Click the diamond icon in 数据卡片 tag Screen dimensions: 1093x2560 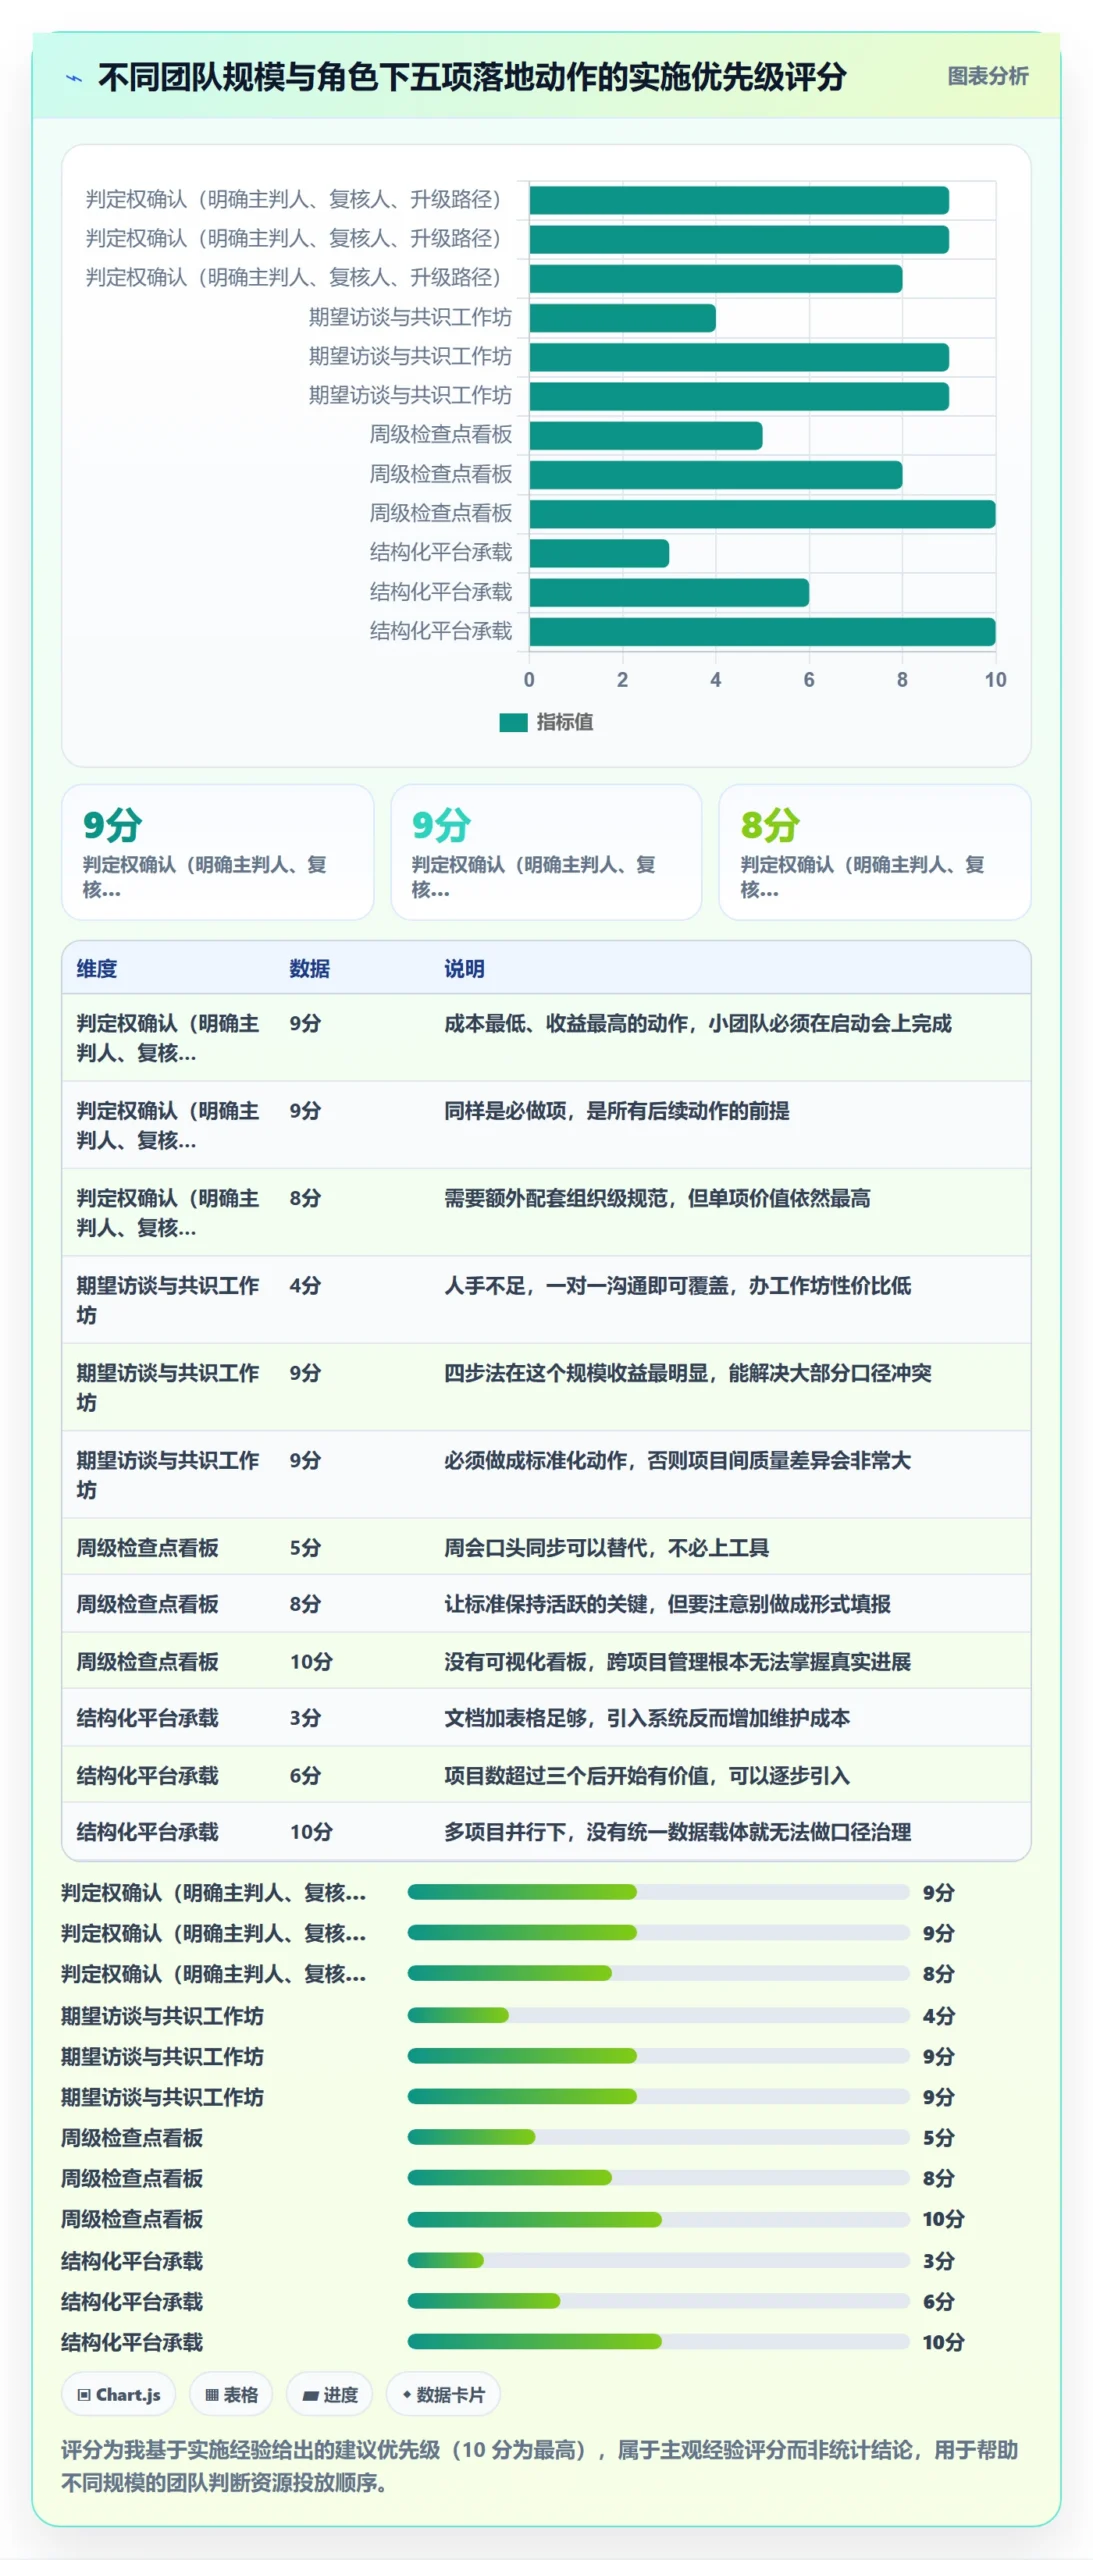[406, 2394]
